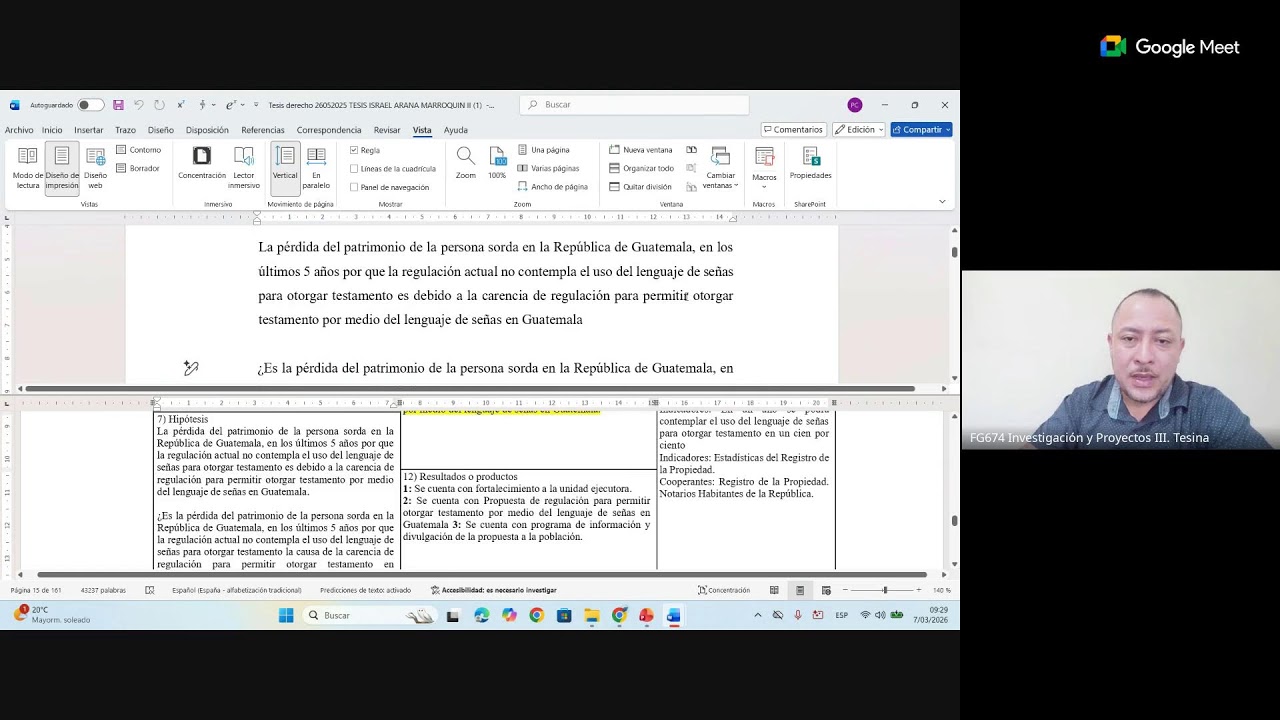Open the Correspondencia tab
Screen dimensions: 1280x720
point(329,130)
